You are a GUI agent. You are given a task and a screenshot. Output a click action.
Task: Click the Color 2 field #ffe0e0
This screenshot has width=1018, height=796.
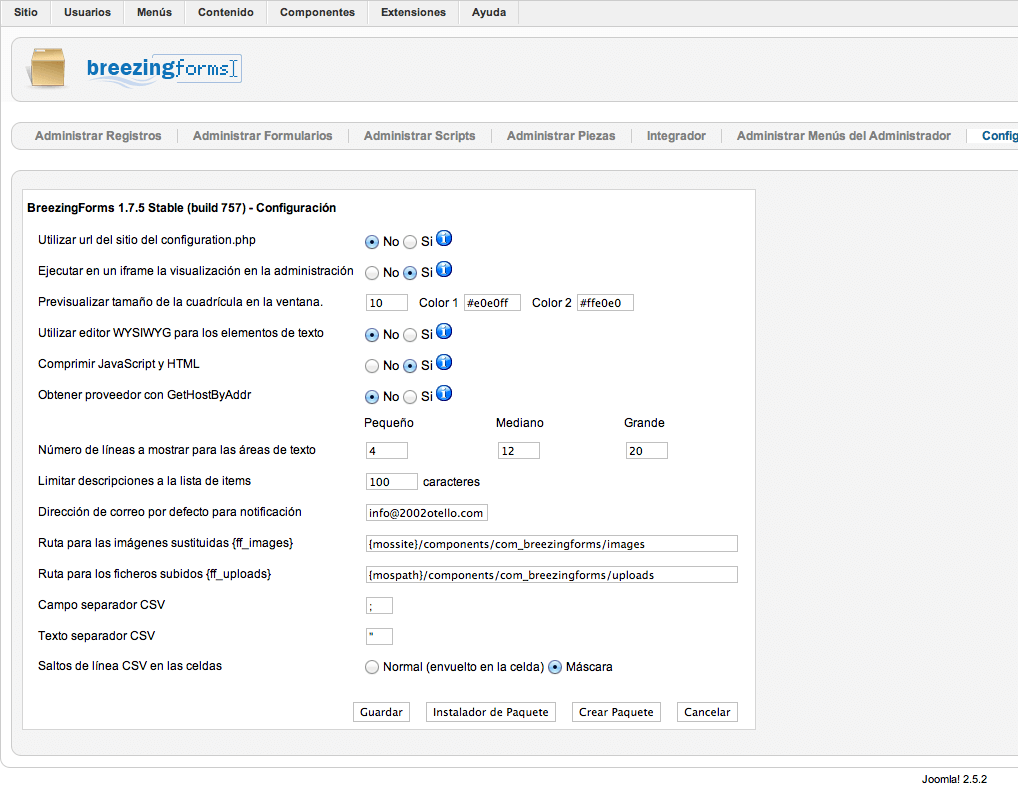point(605,303)
